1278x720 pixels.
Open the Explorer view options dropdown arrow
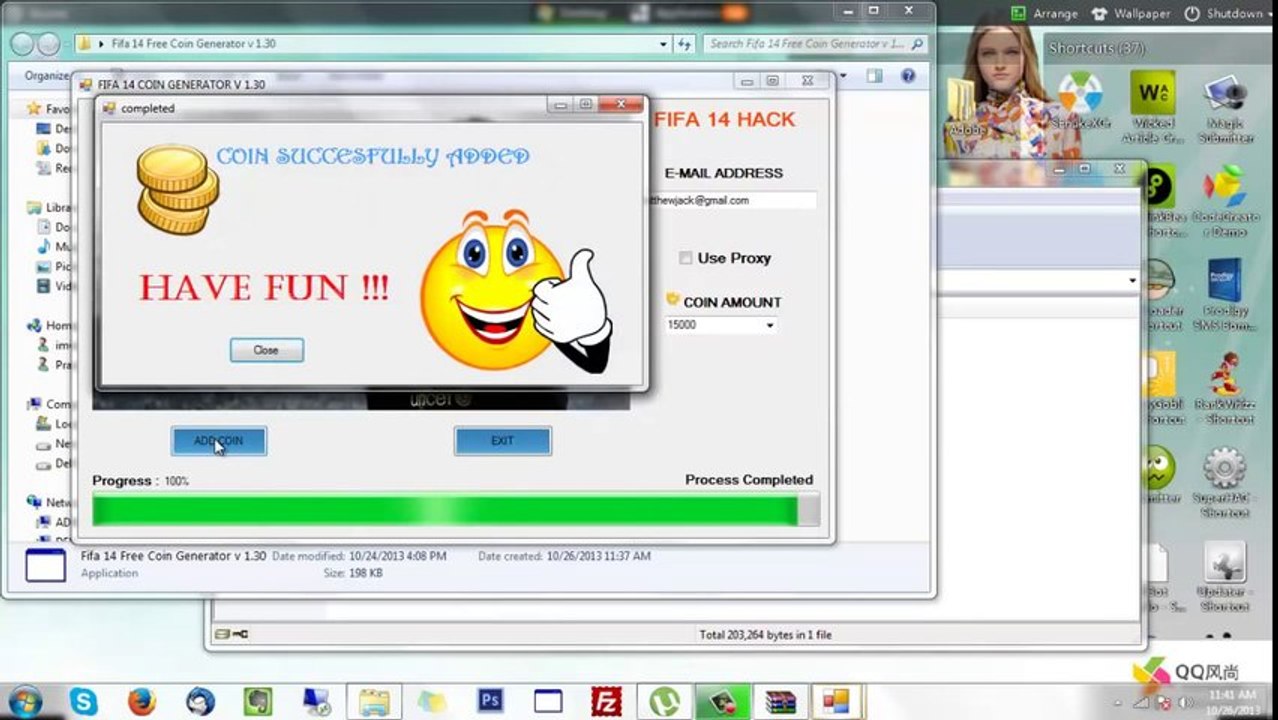tap(843, 76)
